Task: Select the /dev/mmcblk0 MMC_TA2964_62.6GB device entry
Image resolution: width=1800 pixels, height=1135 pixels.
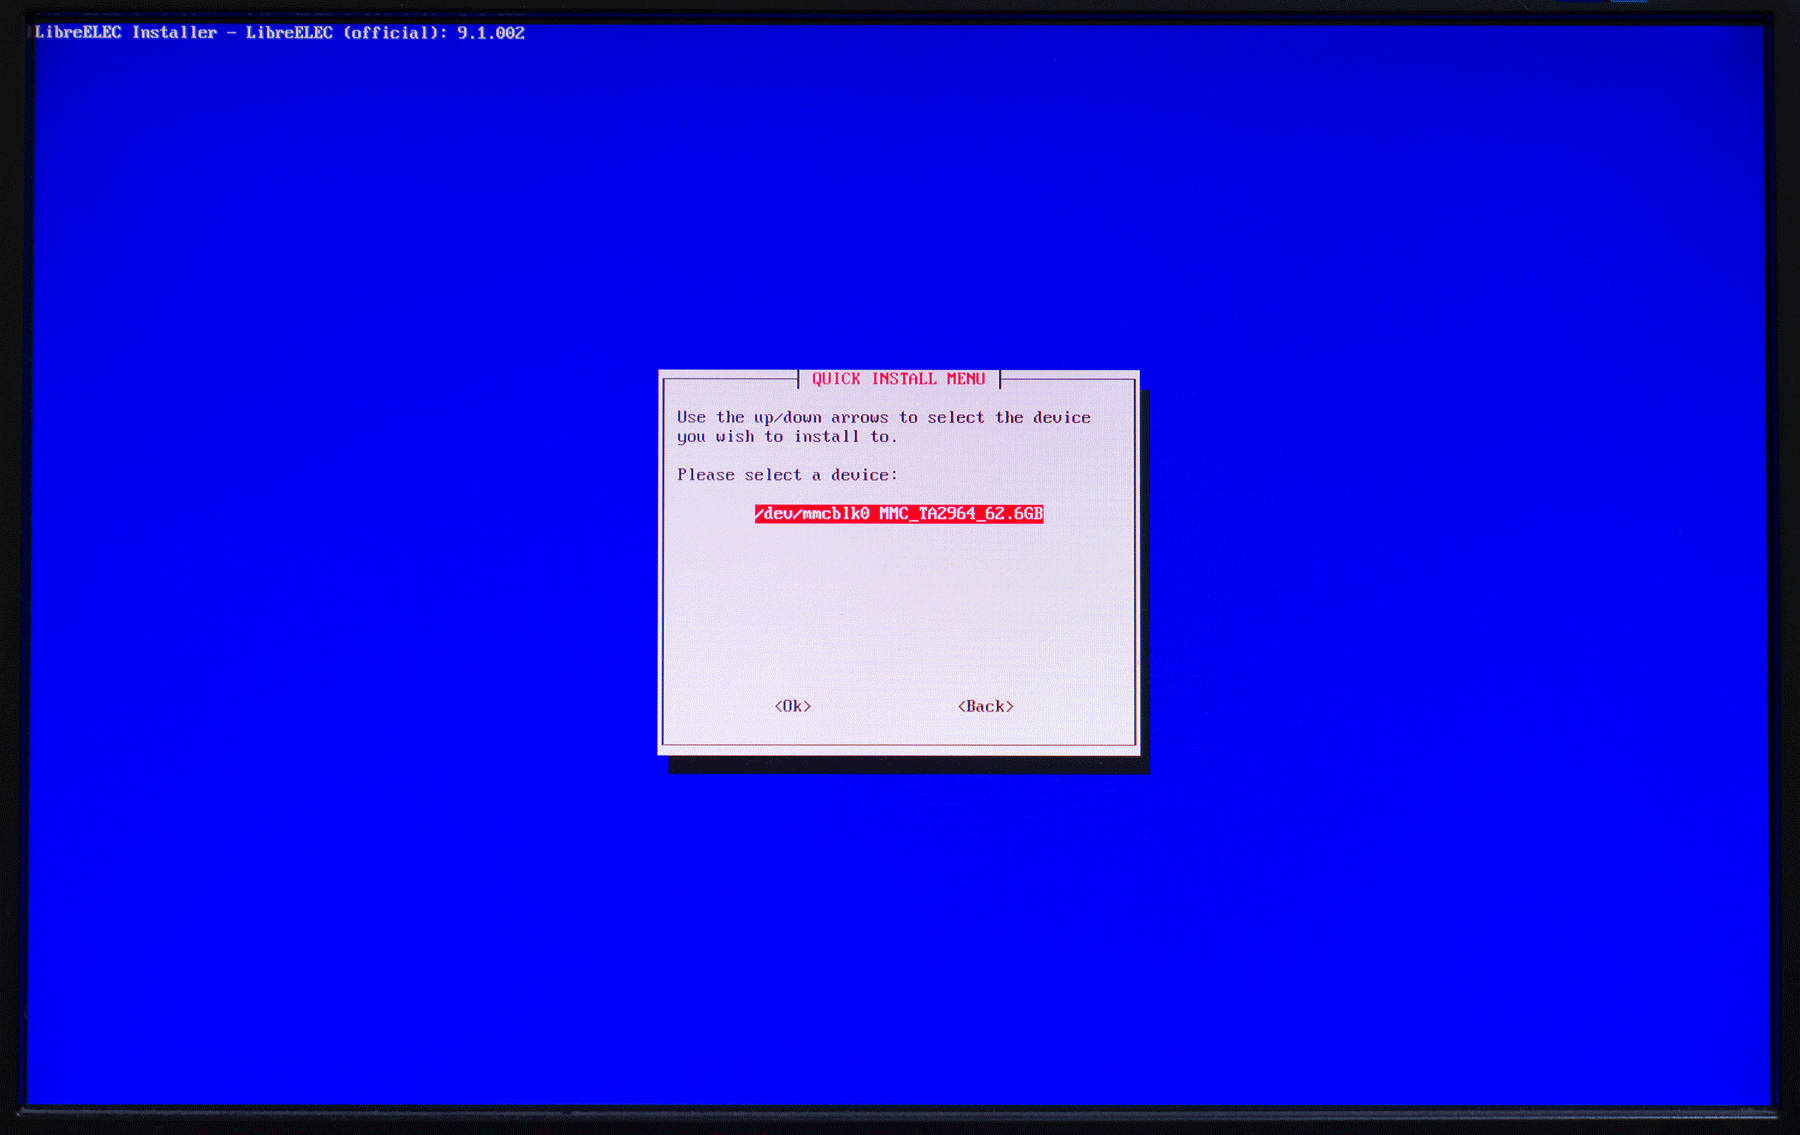Action: tap(898, 514)
